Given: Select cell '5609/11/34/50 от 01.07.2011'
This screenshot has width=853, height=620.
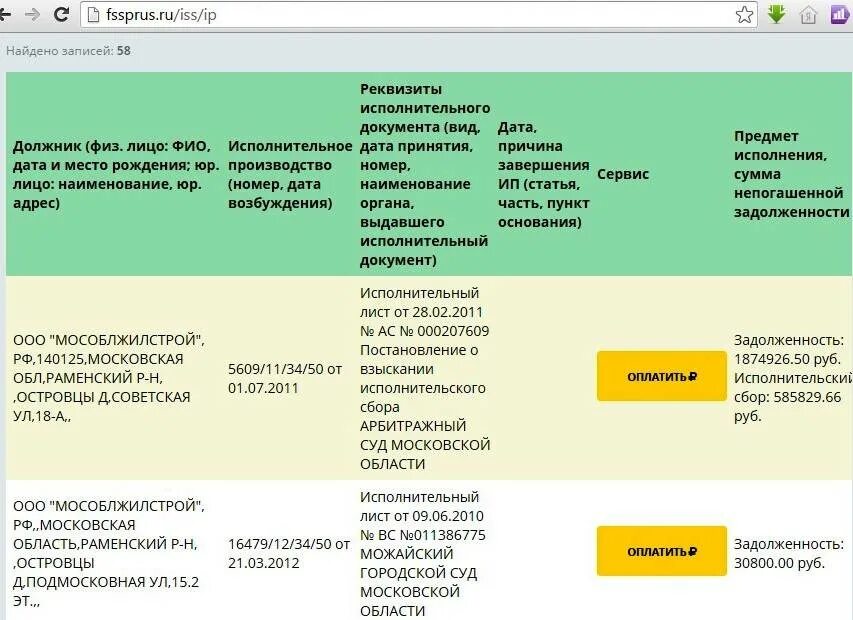Looking at the screenshot, I should point(285,379).
